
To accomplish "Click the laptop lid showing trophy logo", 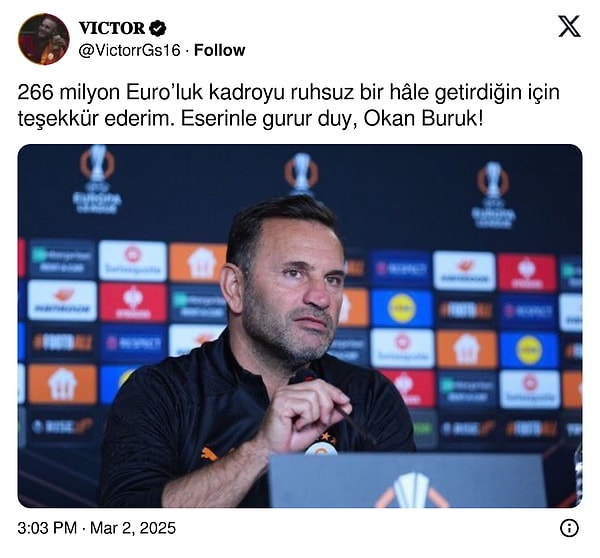I will [x=408, y=481].
